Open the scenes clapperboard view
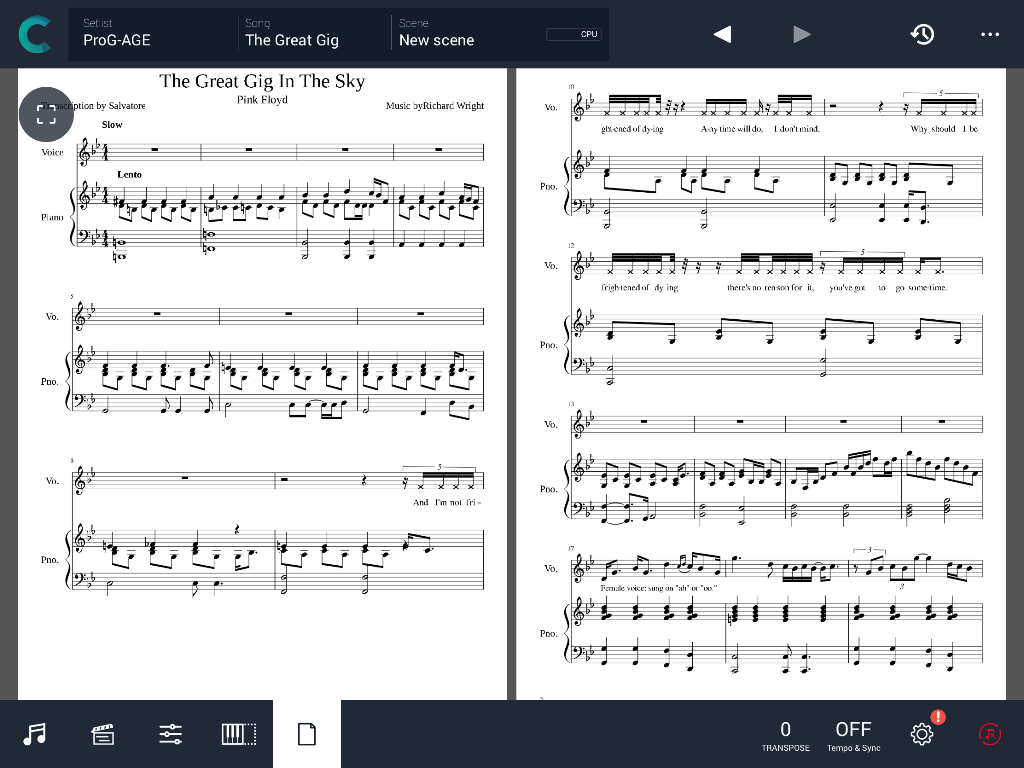The image size is (1024, 768). point(103,734)
